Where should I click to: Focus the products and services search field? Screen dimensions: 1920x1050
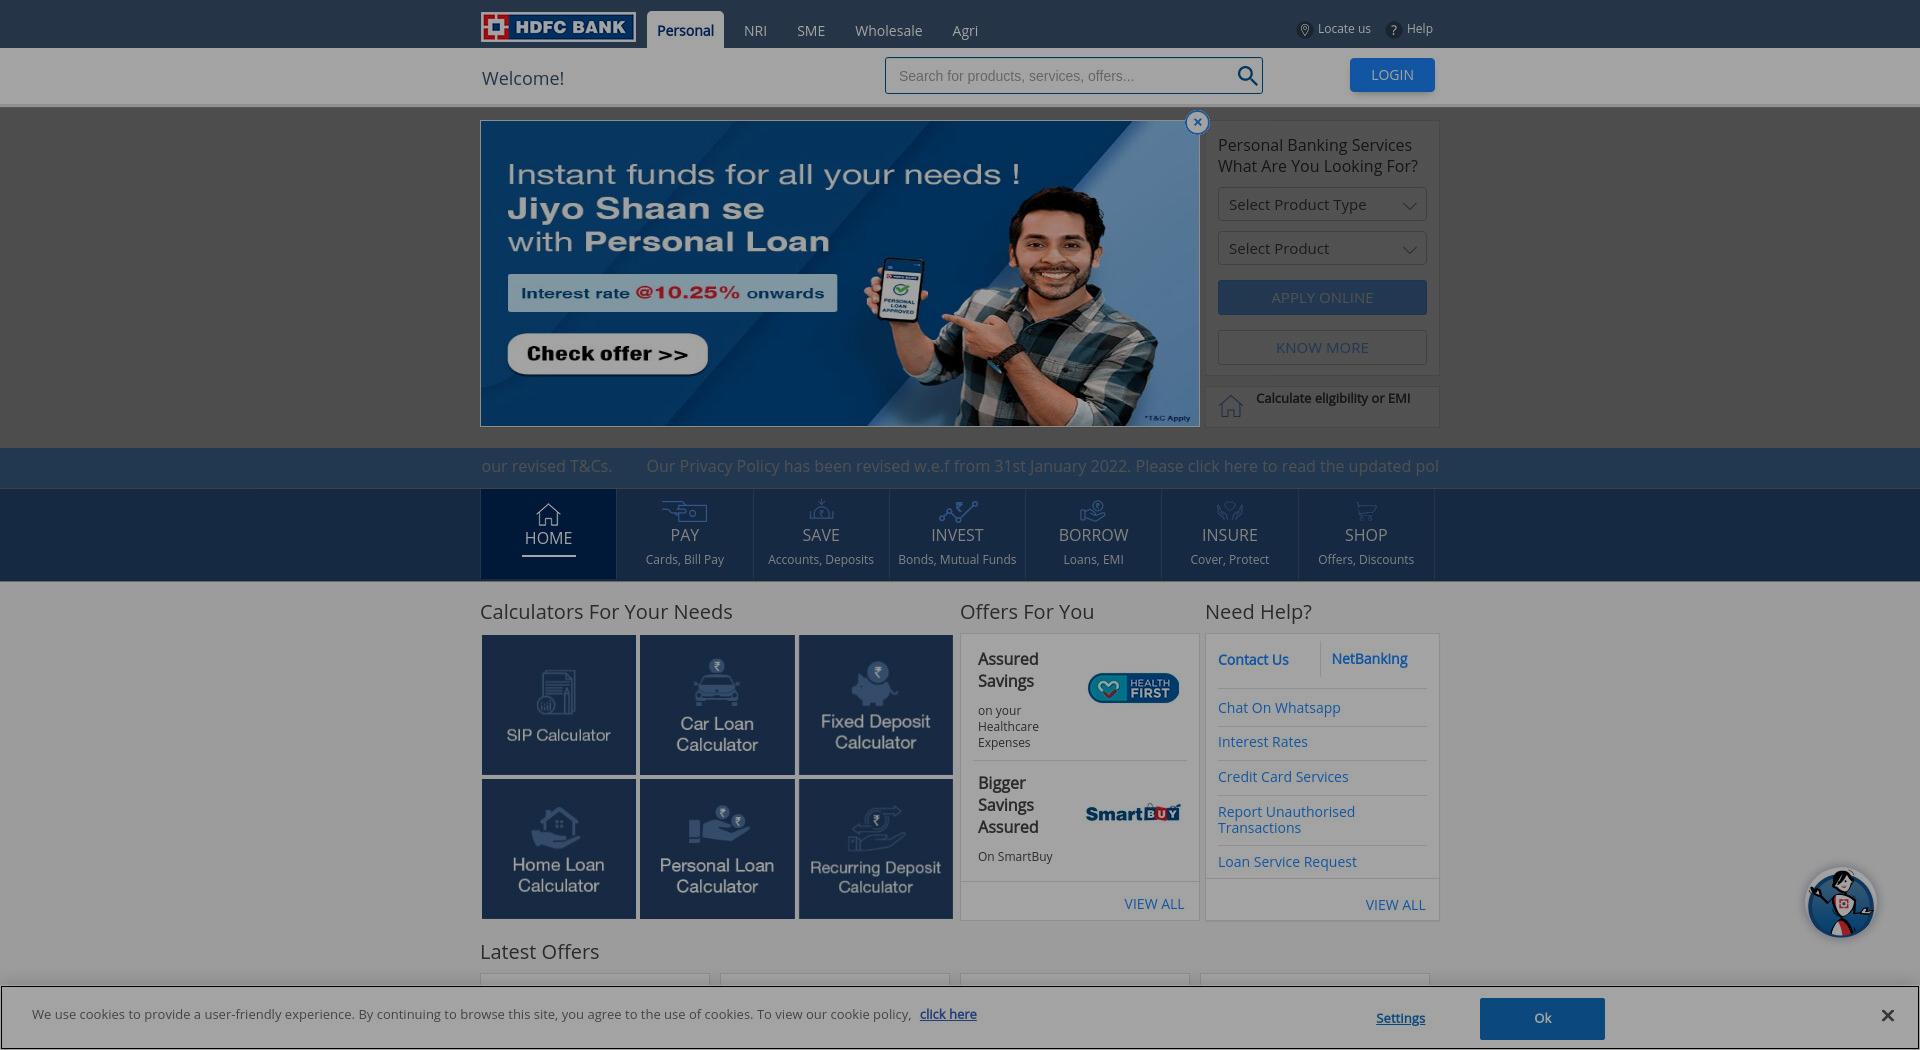(1060, 76)
